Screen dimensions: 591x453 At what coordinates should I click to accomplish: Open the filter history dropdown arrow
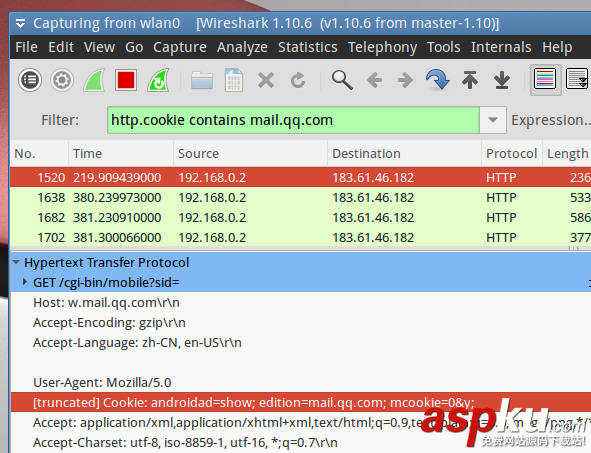493,120
